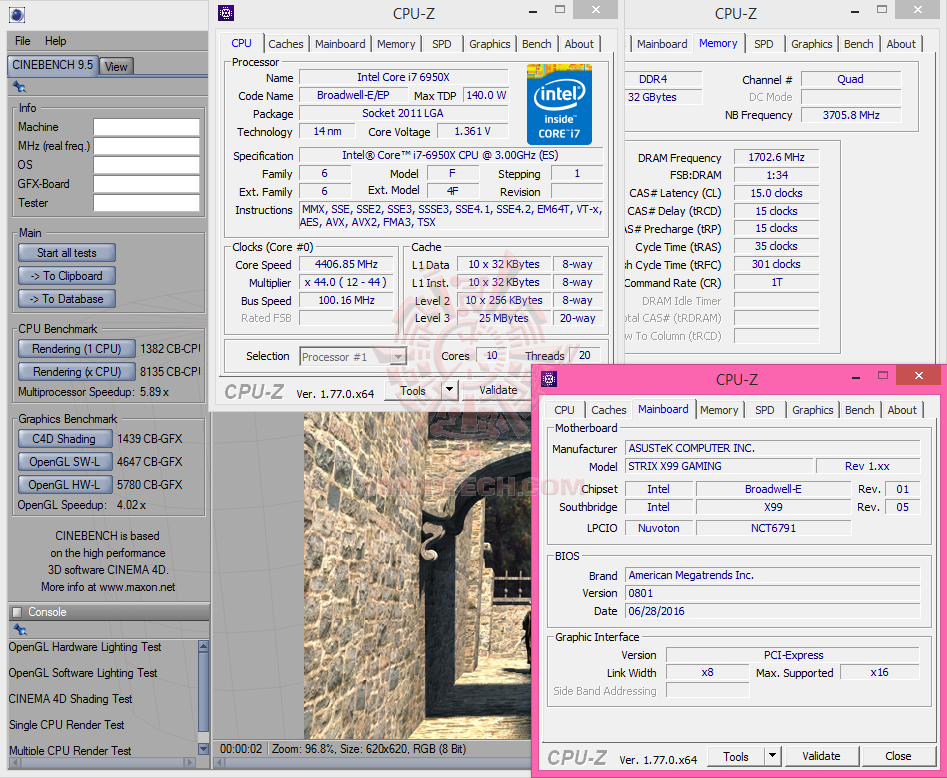Click the pin icon under the Console header
This screenshot has width=947, height=778.
[19, 630]
